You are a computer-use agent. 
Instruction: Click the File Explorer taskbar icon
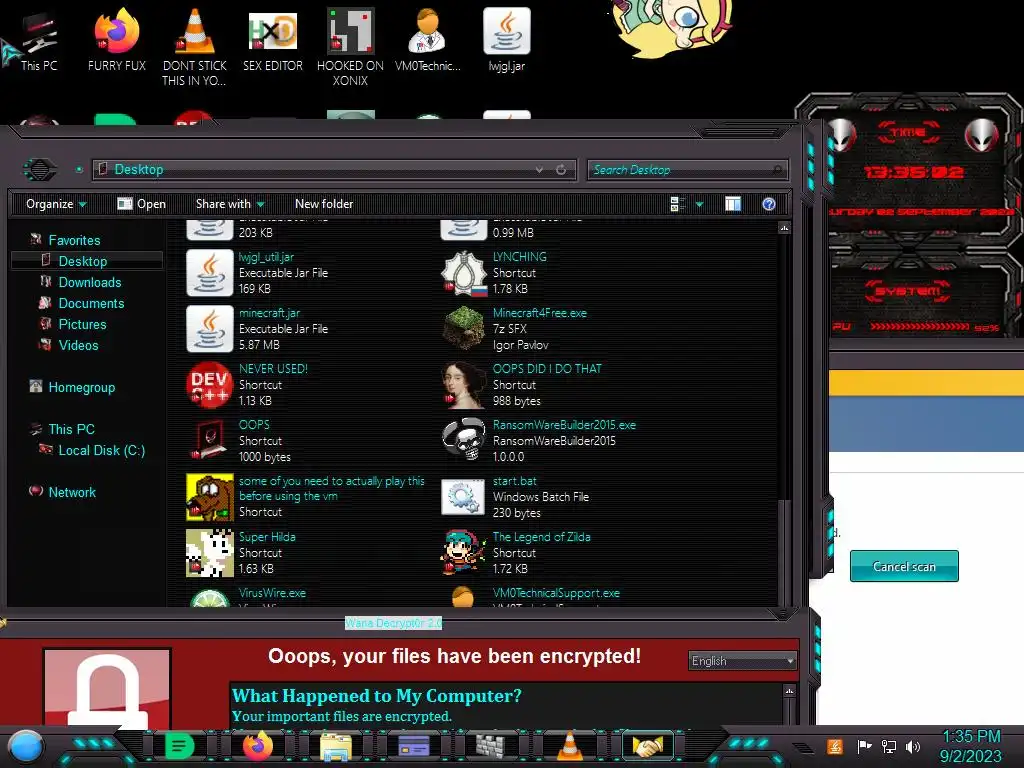tap(336, 747)
